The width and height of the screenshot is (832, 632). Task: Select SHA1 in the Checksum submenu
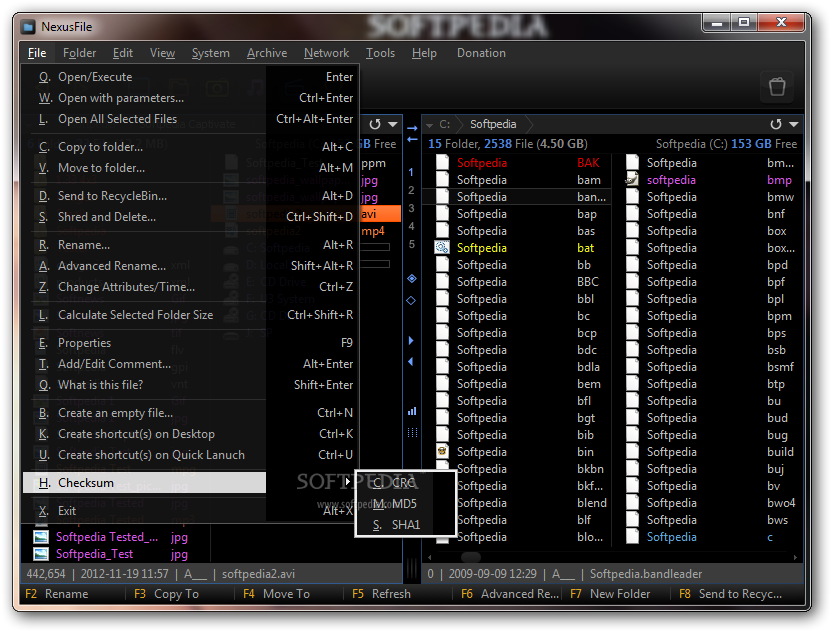tap(405, 525)
